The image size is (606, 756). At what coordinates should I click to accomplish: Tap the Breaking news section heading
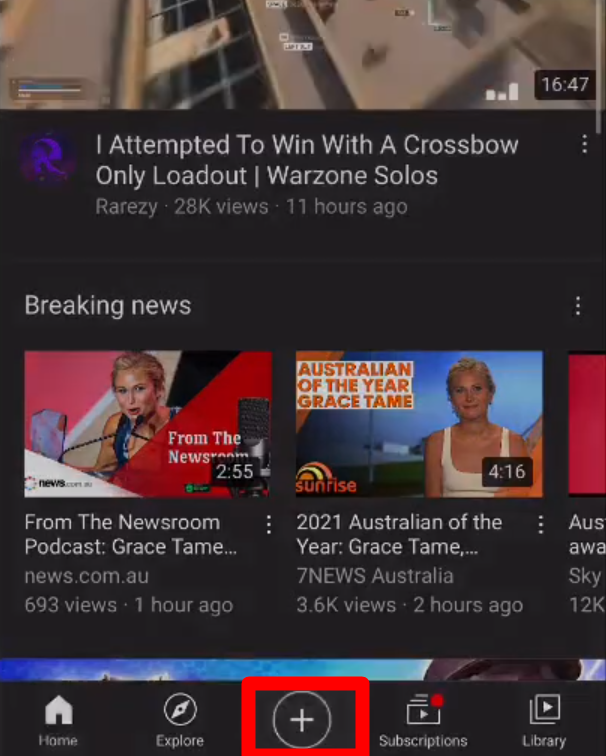[x=108, y=306]
